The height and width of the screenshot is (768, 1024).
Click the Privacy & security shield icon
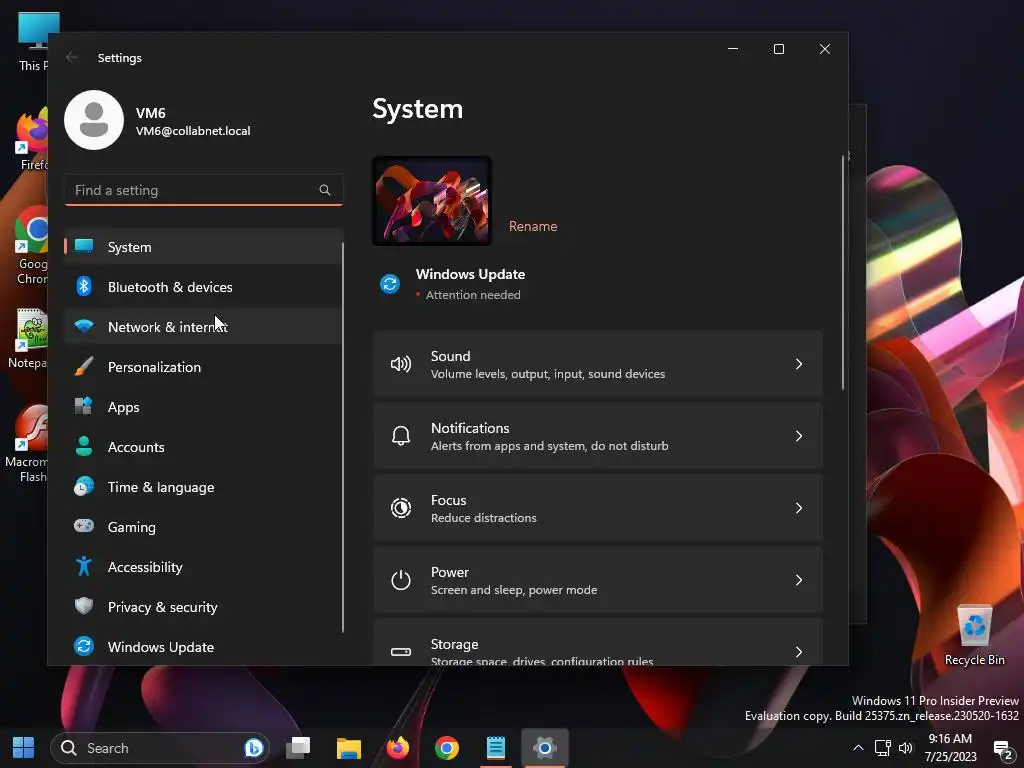[x=84, y=606]
